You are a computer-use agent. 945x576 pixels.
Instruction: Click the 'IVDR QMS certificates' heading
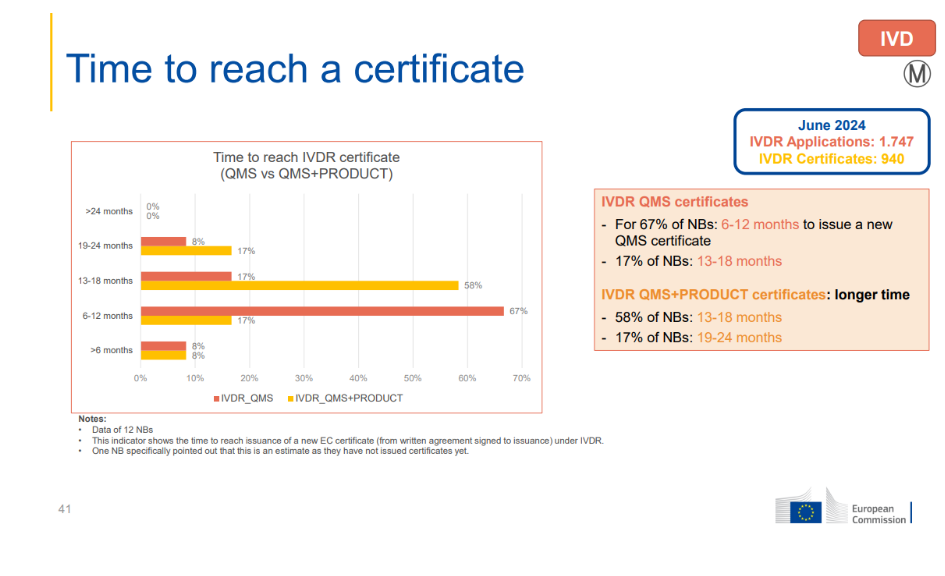point(674,202)
